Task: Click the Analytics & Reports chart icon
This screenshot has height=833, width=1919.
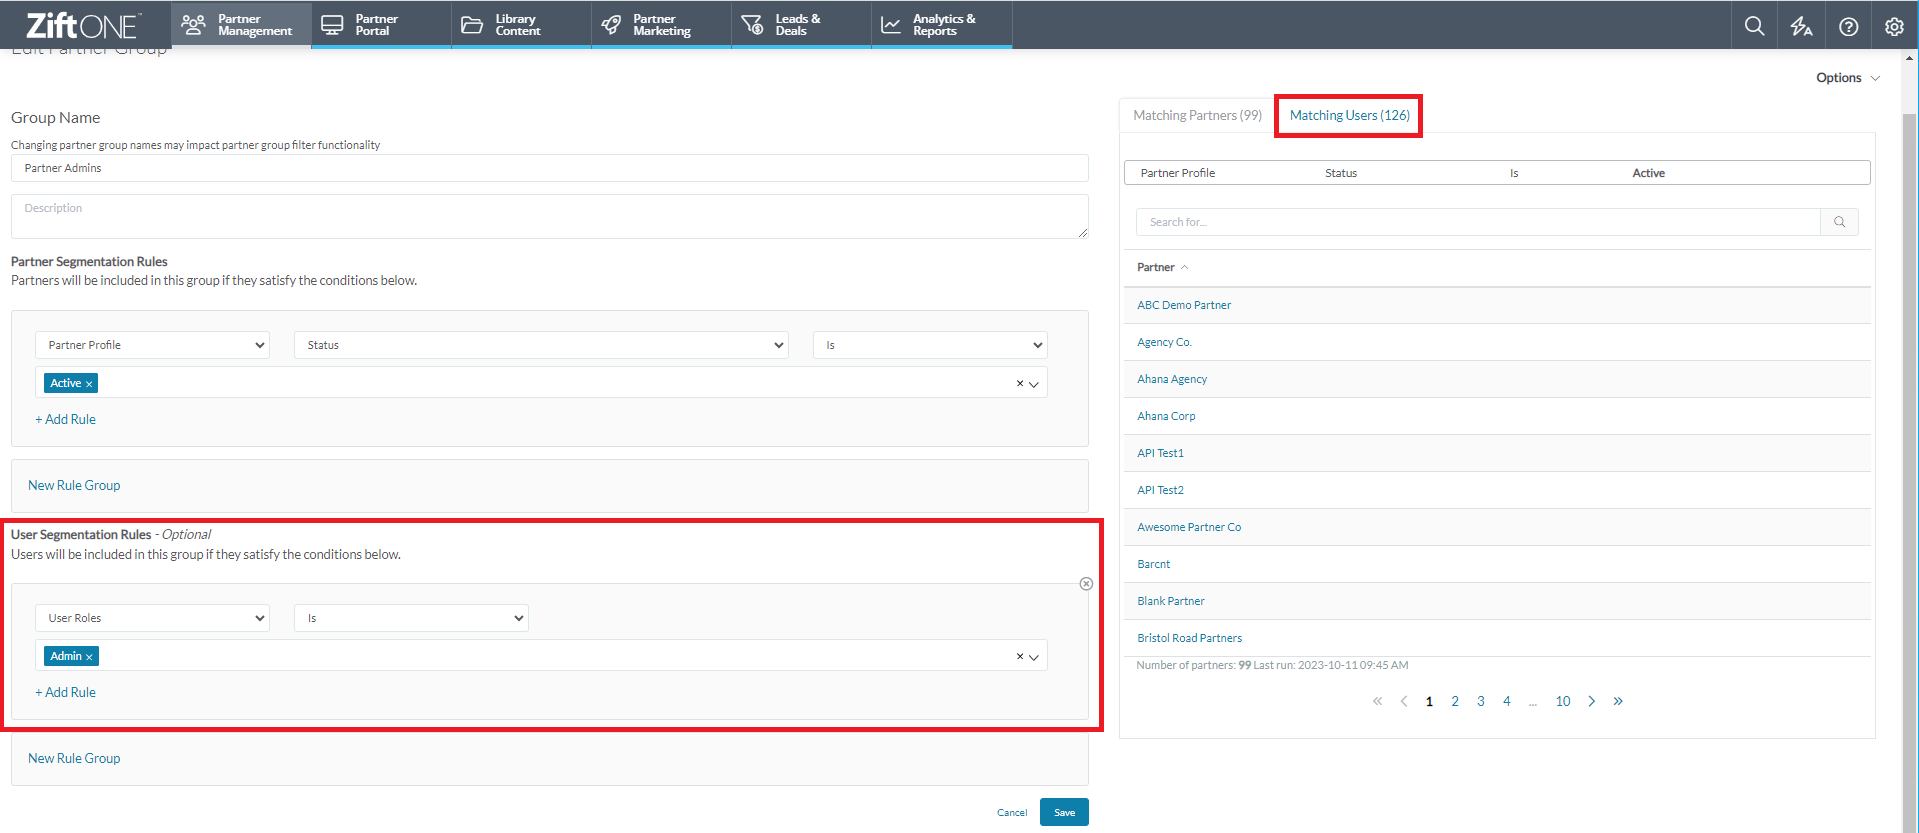Action: point(891,25)
